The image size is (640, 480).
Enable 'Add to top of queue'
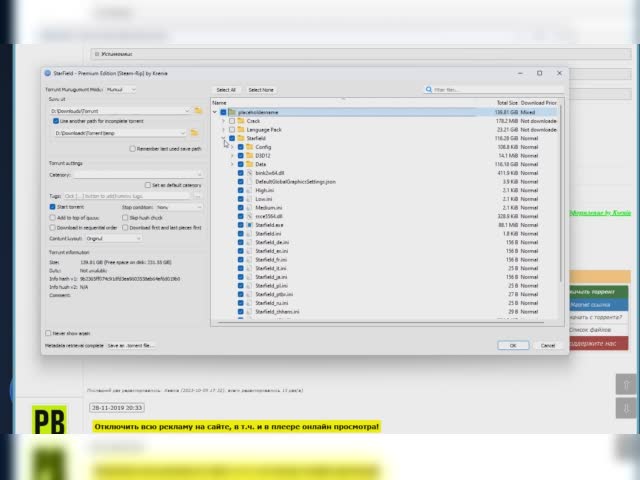tap(52, 218)
